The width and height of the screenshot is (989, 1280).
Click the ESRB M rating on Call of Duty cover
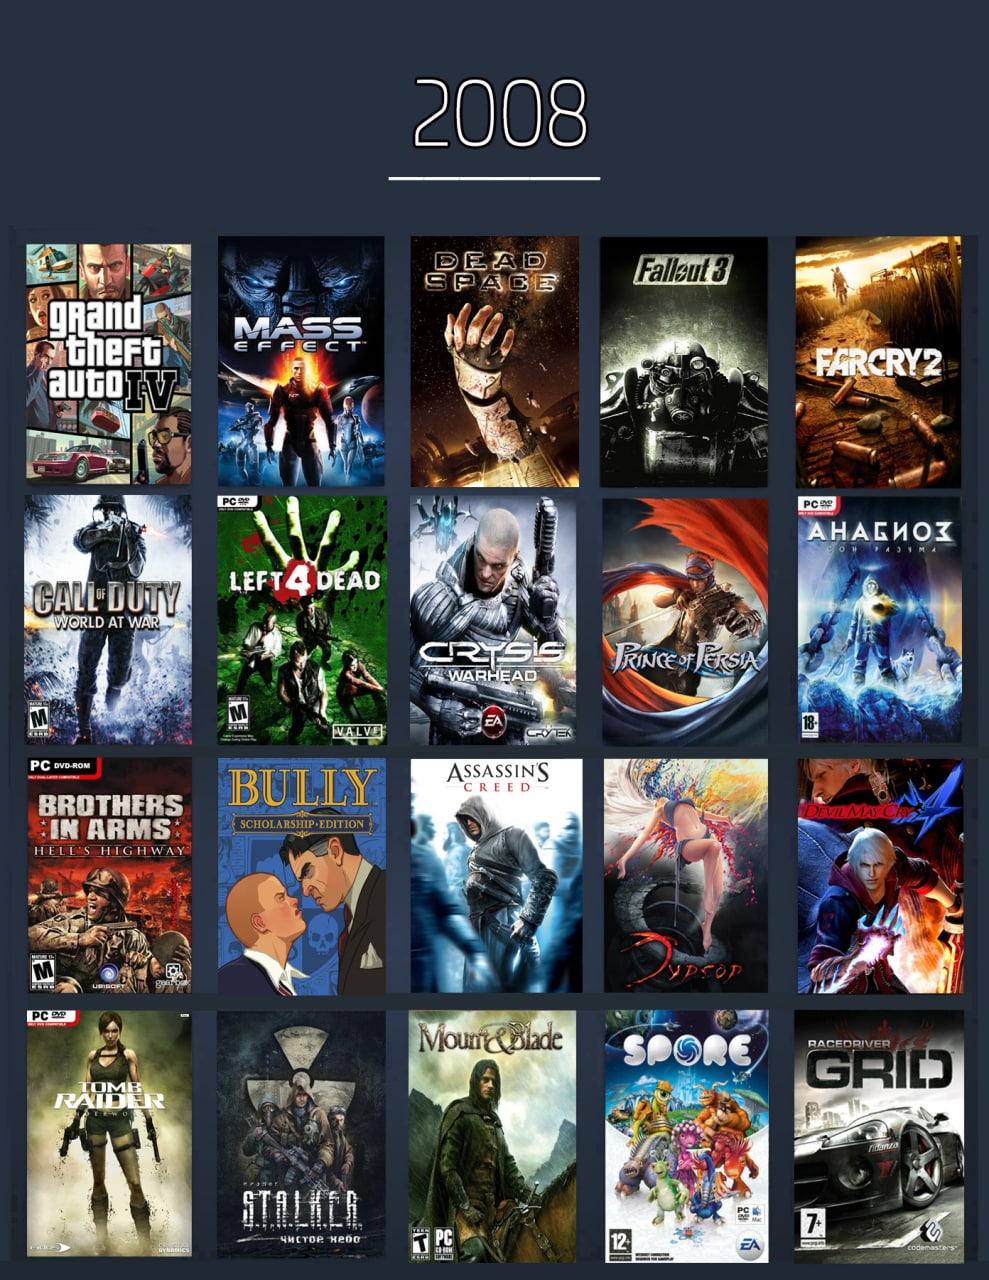coord(39,720)
